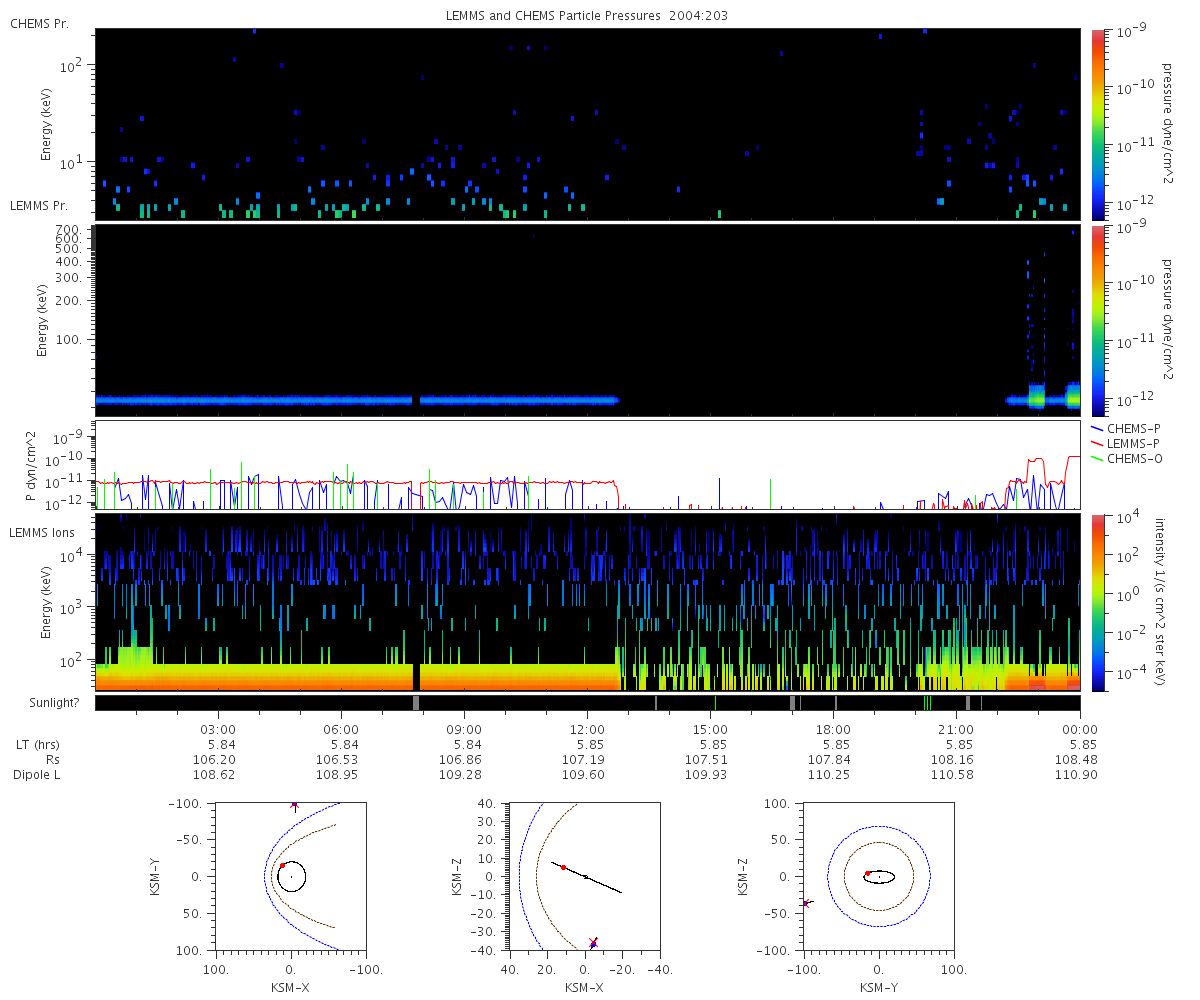Click the green marks on the Sunlight bar
1200x1000 pixels.
tap(928, 703)
